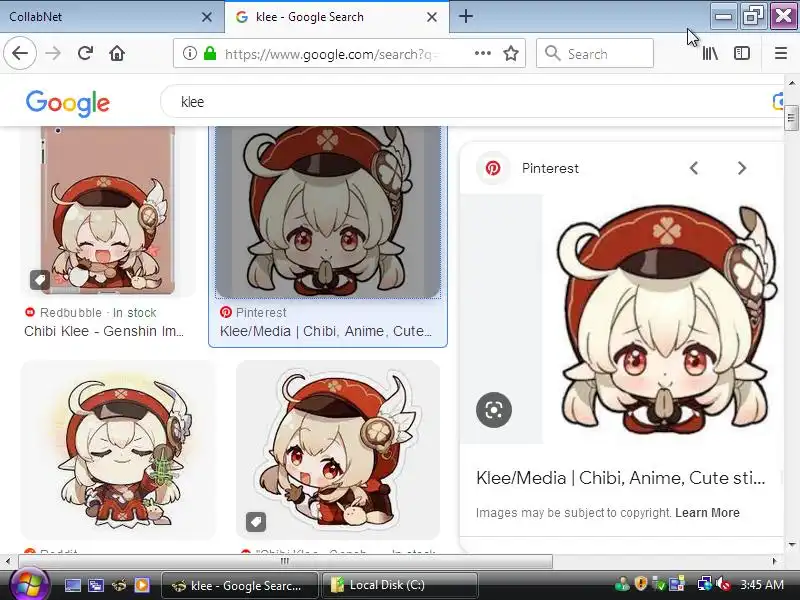The image size is (800, 600).
Task: Click the vertical scrollbar down arrow
Action: [791, 545]
